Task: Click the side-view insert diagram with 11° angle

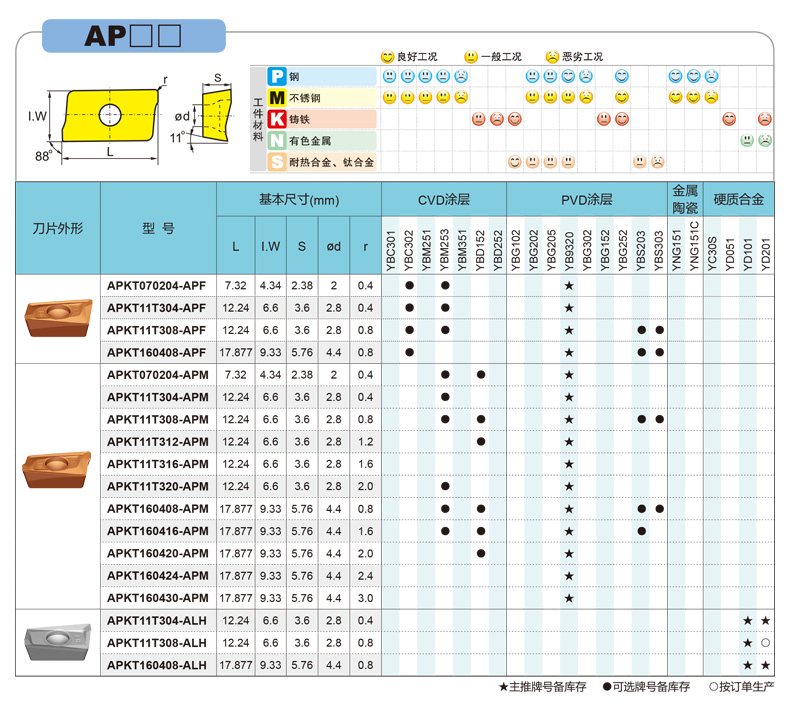Action: click(x=217, y=113)
